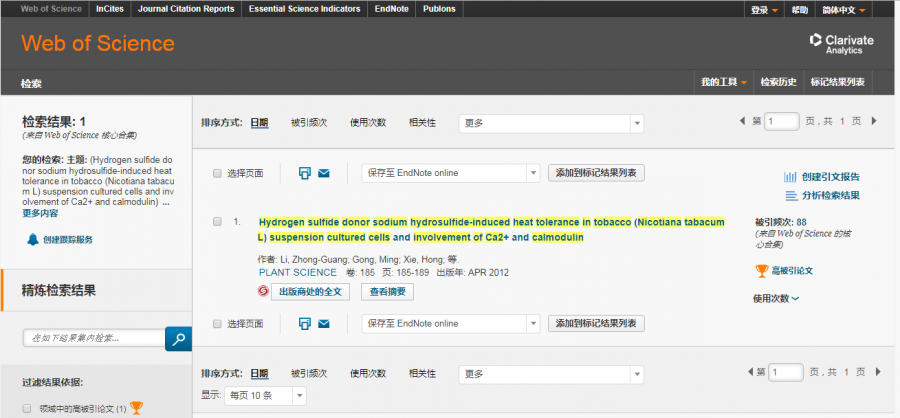The image size is (900, 418).
Task: Open the 检索历史 menu item
Action: click(778, 82)
